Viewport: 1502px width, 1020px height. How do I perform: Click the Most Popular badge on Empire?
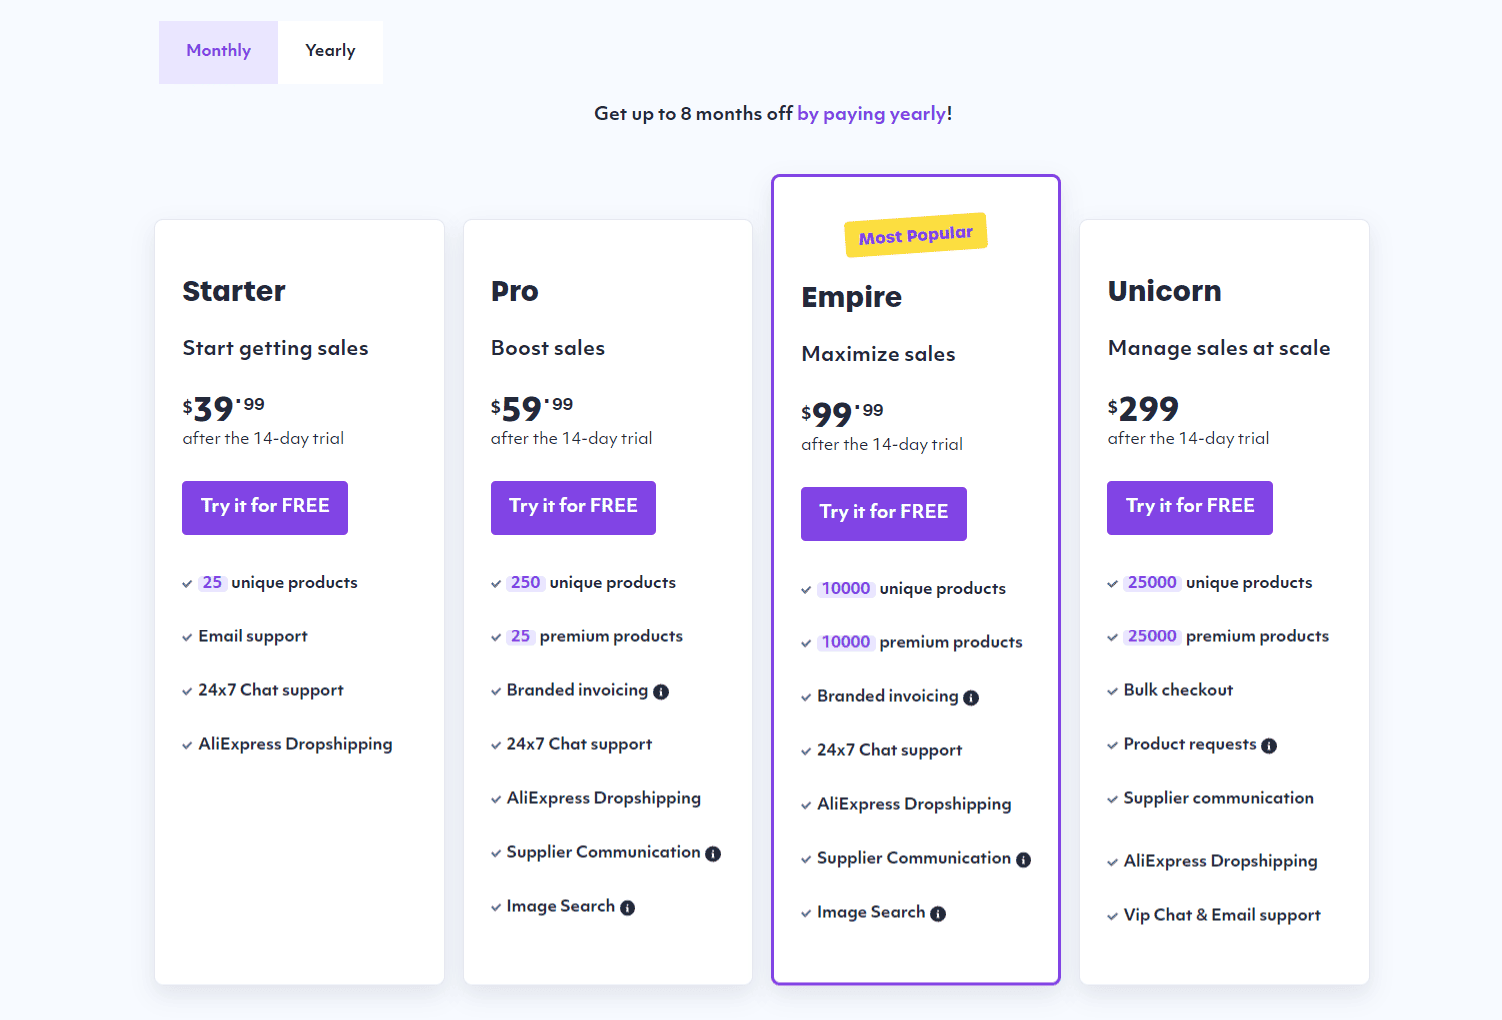[915, 234]
